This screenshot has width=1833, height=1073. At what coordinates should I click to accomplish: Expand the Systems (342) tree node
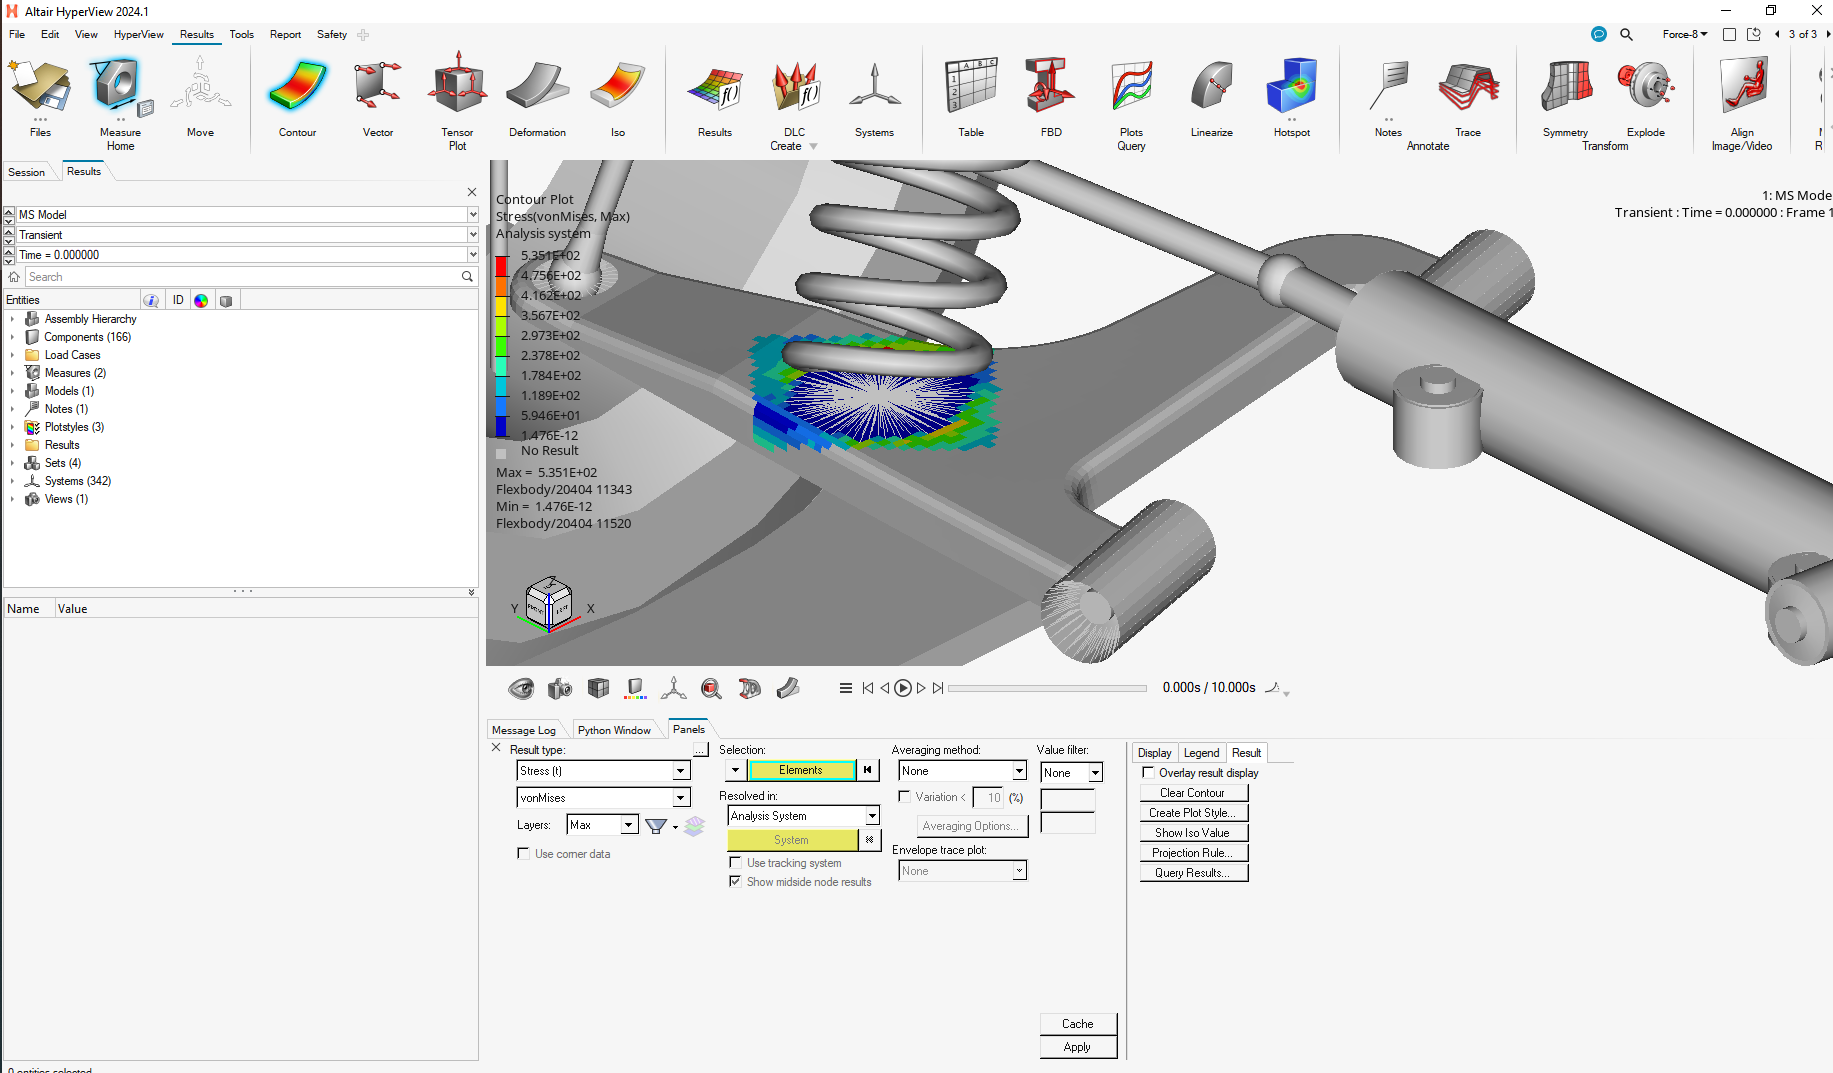pos(12,481)
